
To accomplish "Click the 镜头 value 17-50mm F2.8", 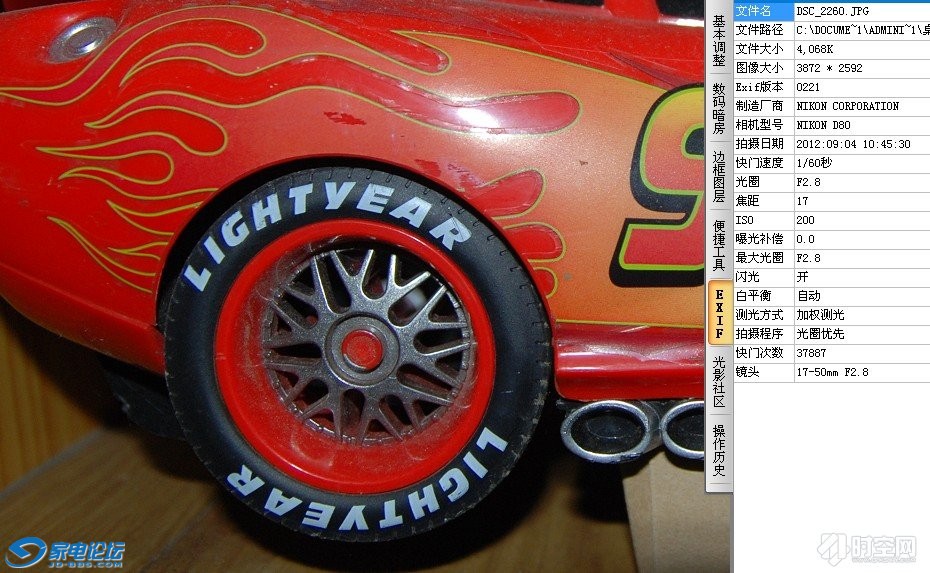I will pyautogui.click(x=832, y=371).
